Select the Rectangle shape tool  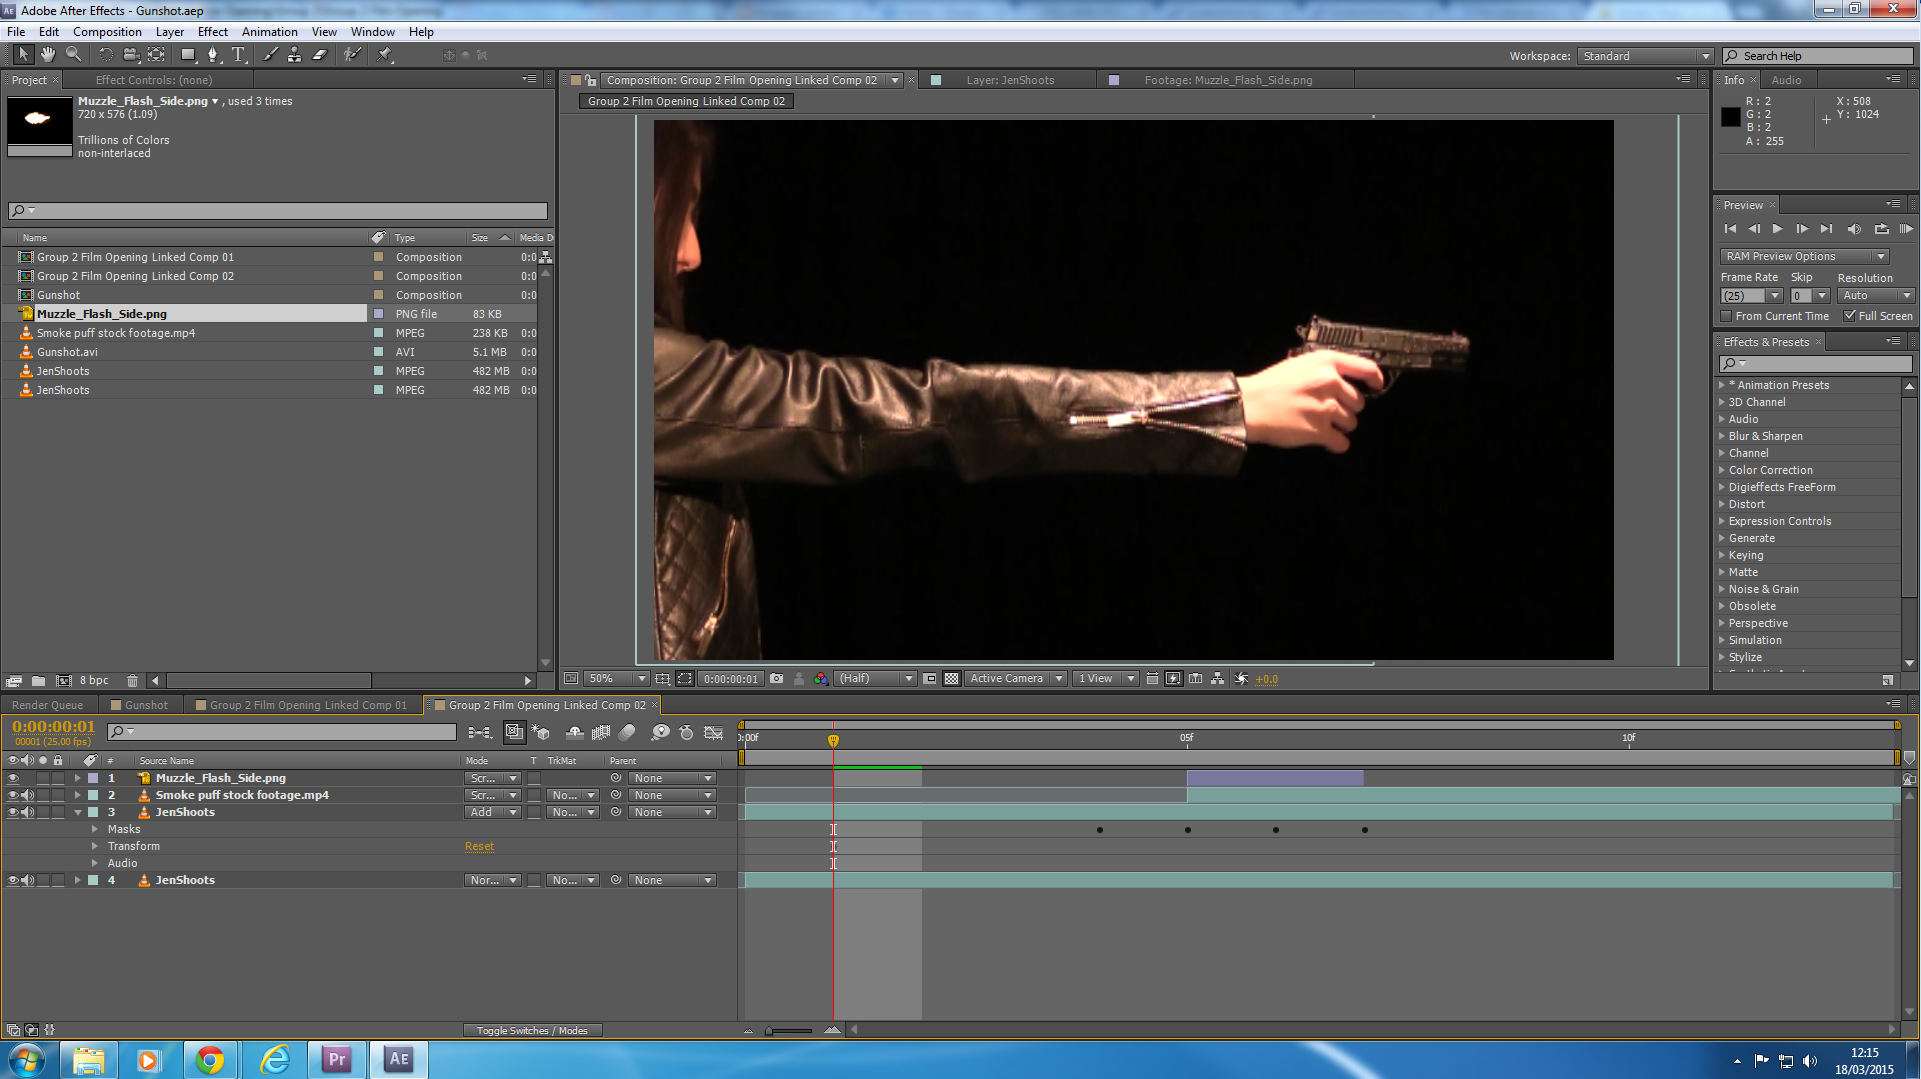click(187, 55)
